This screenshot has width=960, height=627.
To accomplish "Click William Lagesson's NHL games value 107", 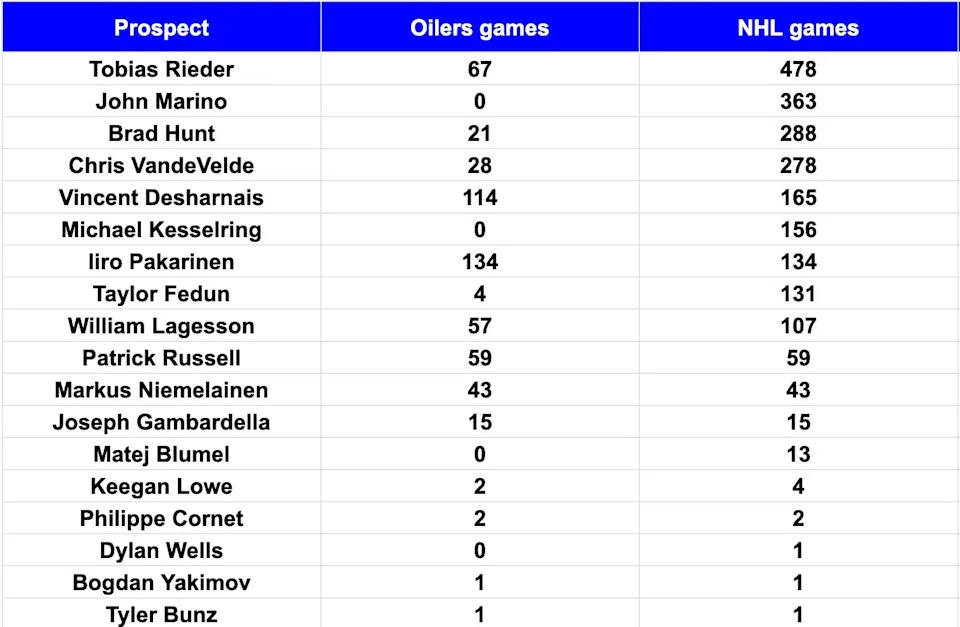I will [798, 326].
